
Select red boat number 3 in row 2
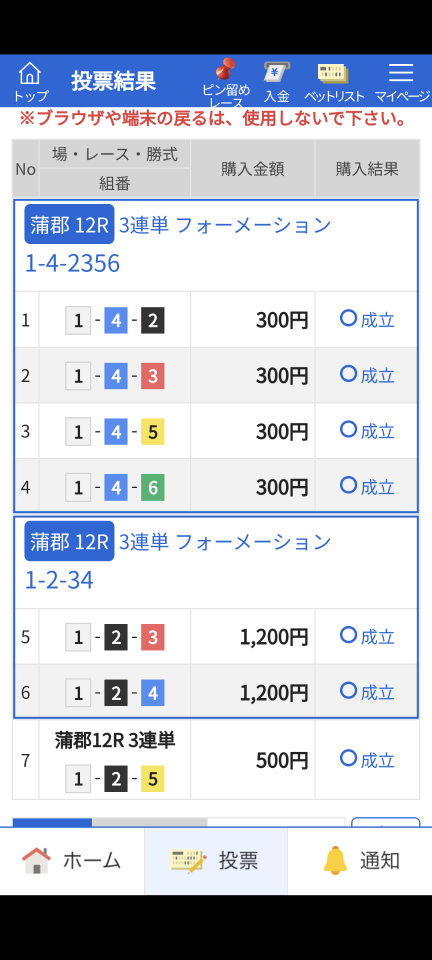[152, 376]
